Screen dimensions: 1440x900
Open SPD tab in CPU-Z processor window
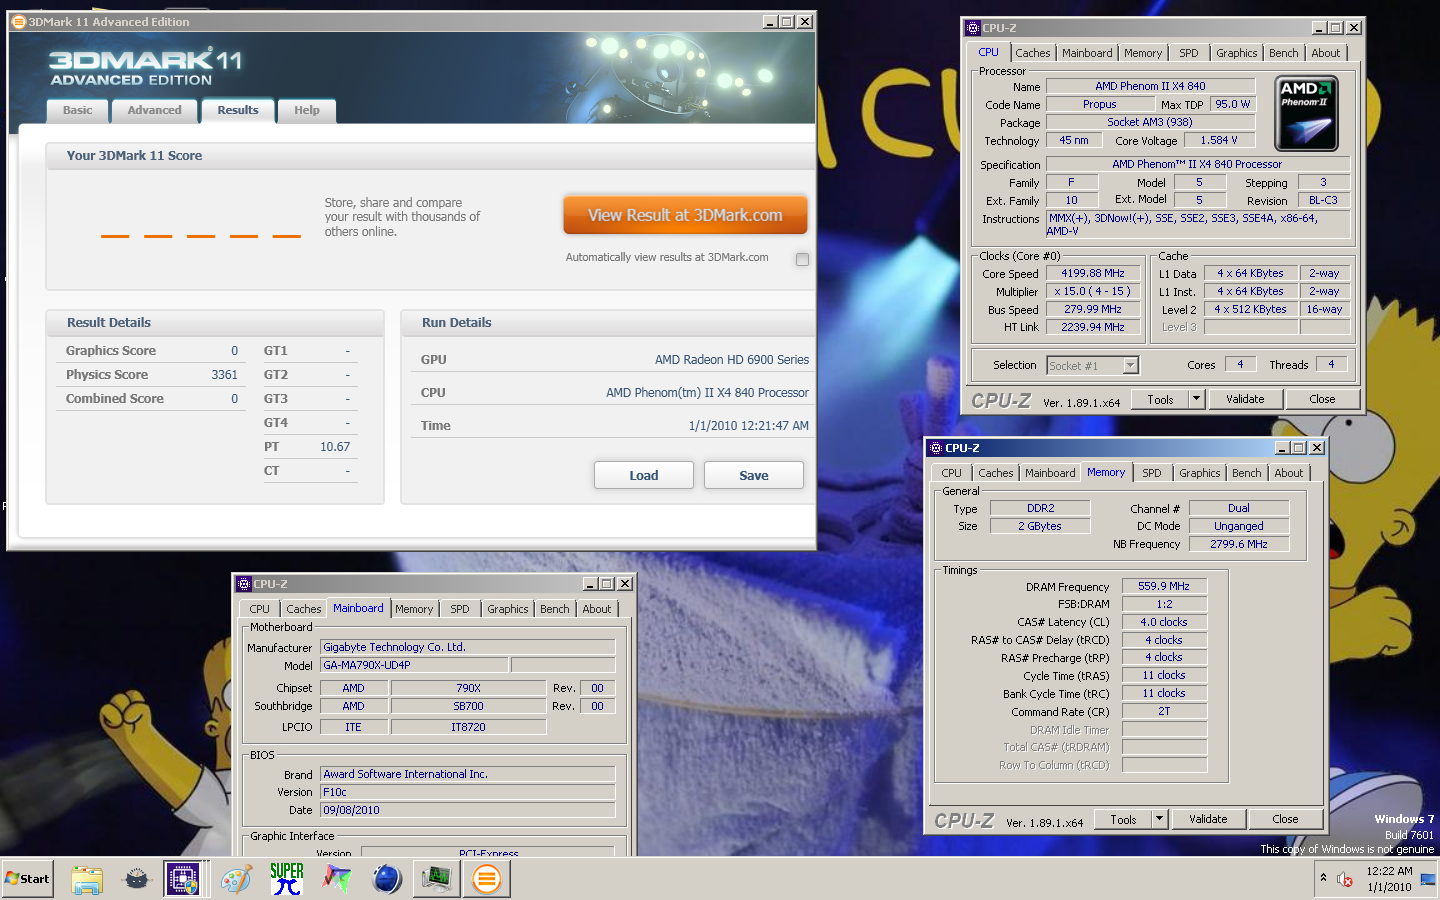point(1188,53)
